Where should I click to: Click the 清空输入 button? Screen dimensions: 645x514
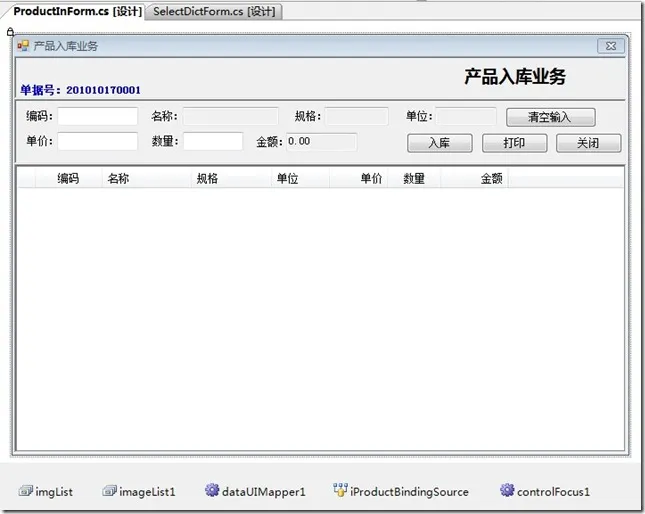click(550, 117)
